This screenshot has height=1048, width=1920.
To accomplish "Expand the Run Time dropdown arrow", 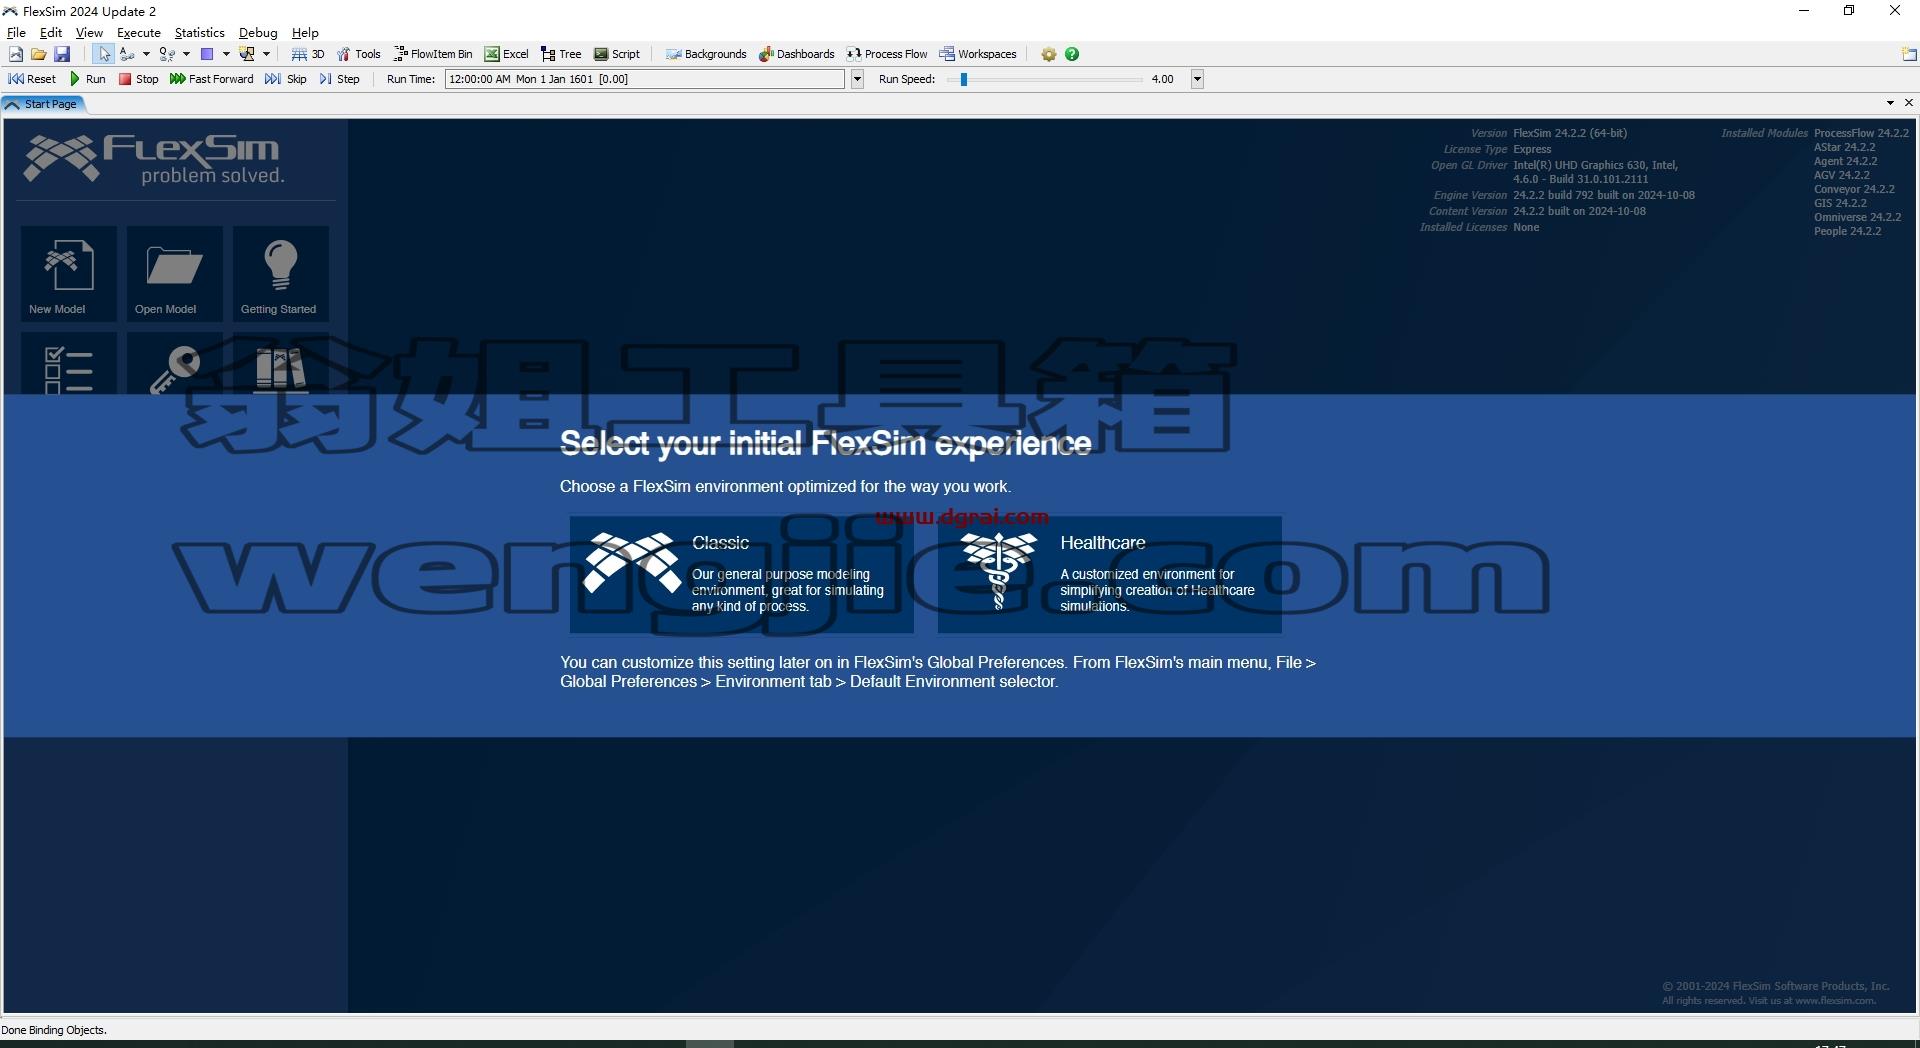I will 857,79.
